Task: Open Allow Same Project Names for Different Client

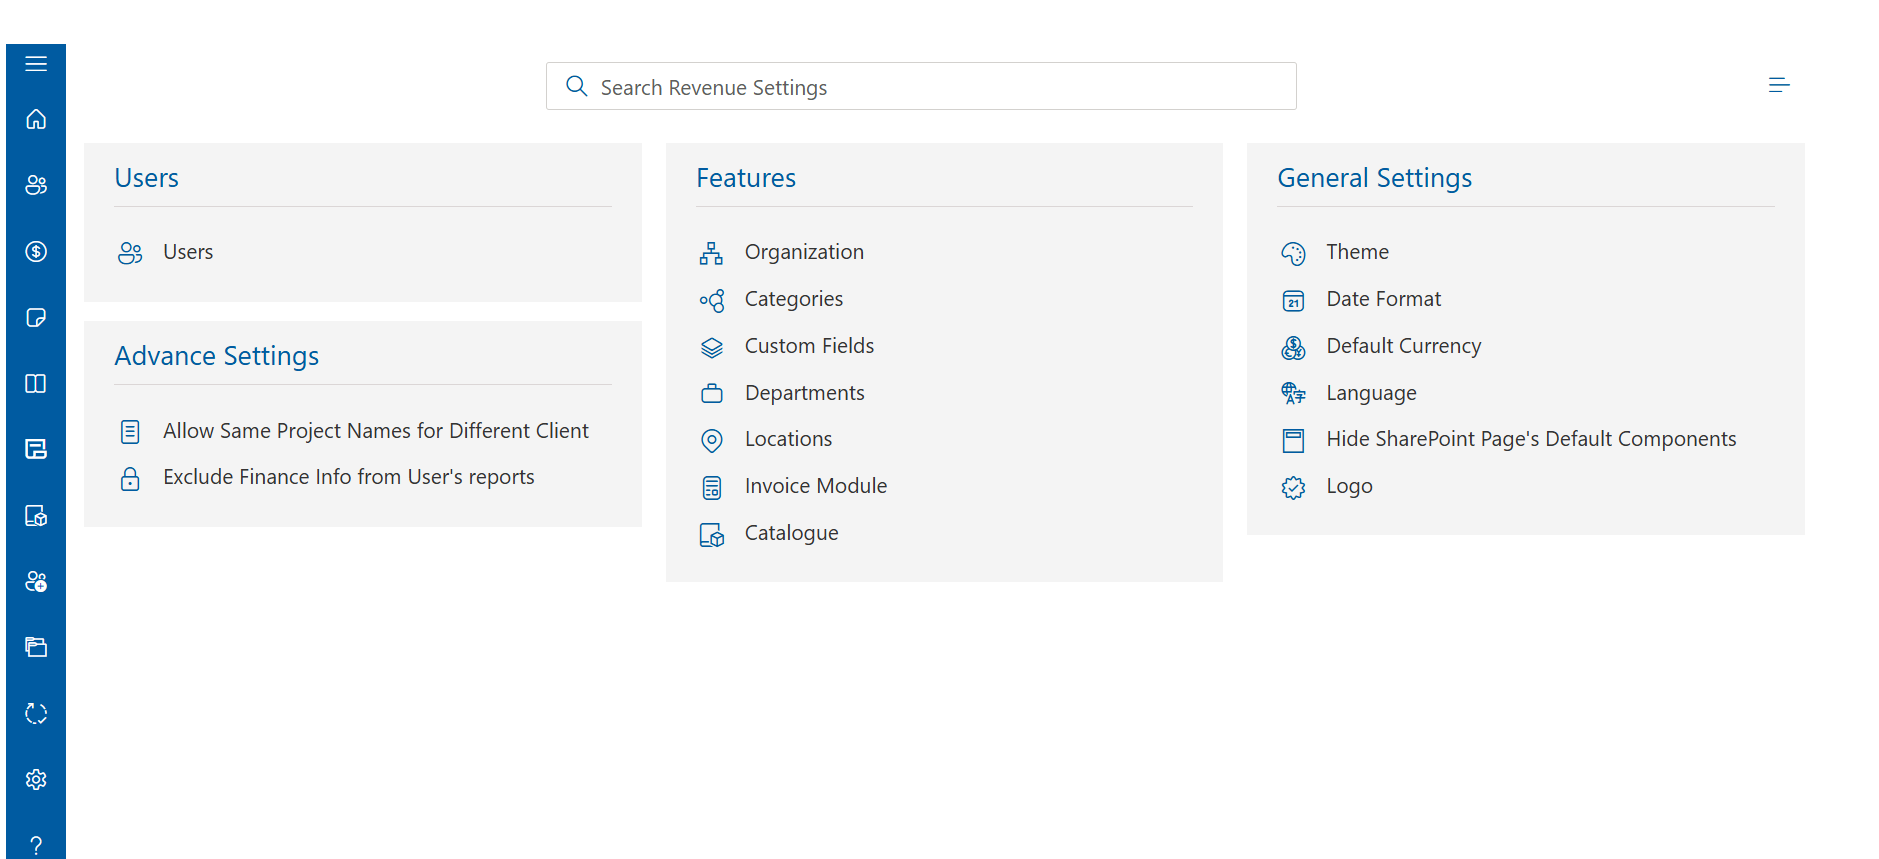Action: [x=376, y=431]
